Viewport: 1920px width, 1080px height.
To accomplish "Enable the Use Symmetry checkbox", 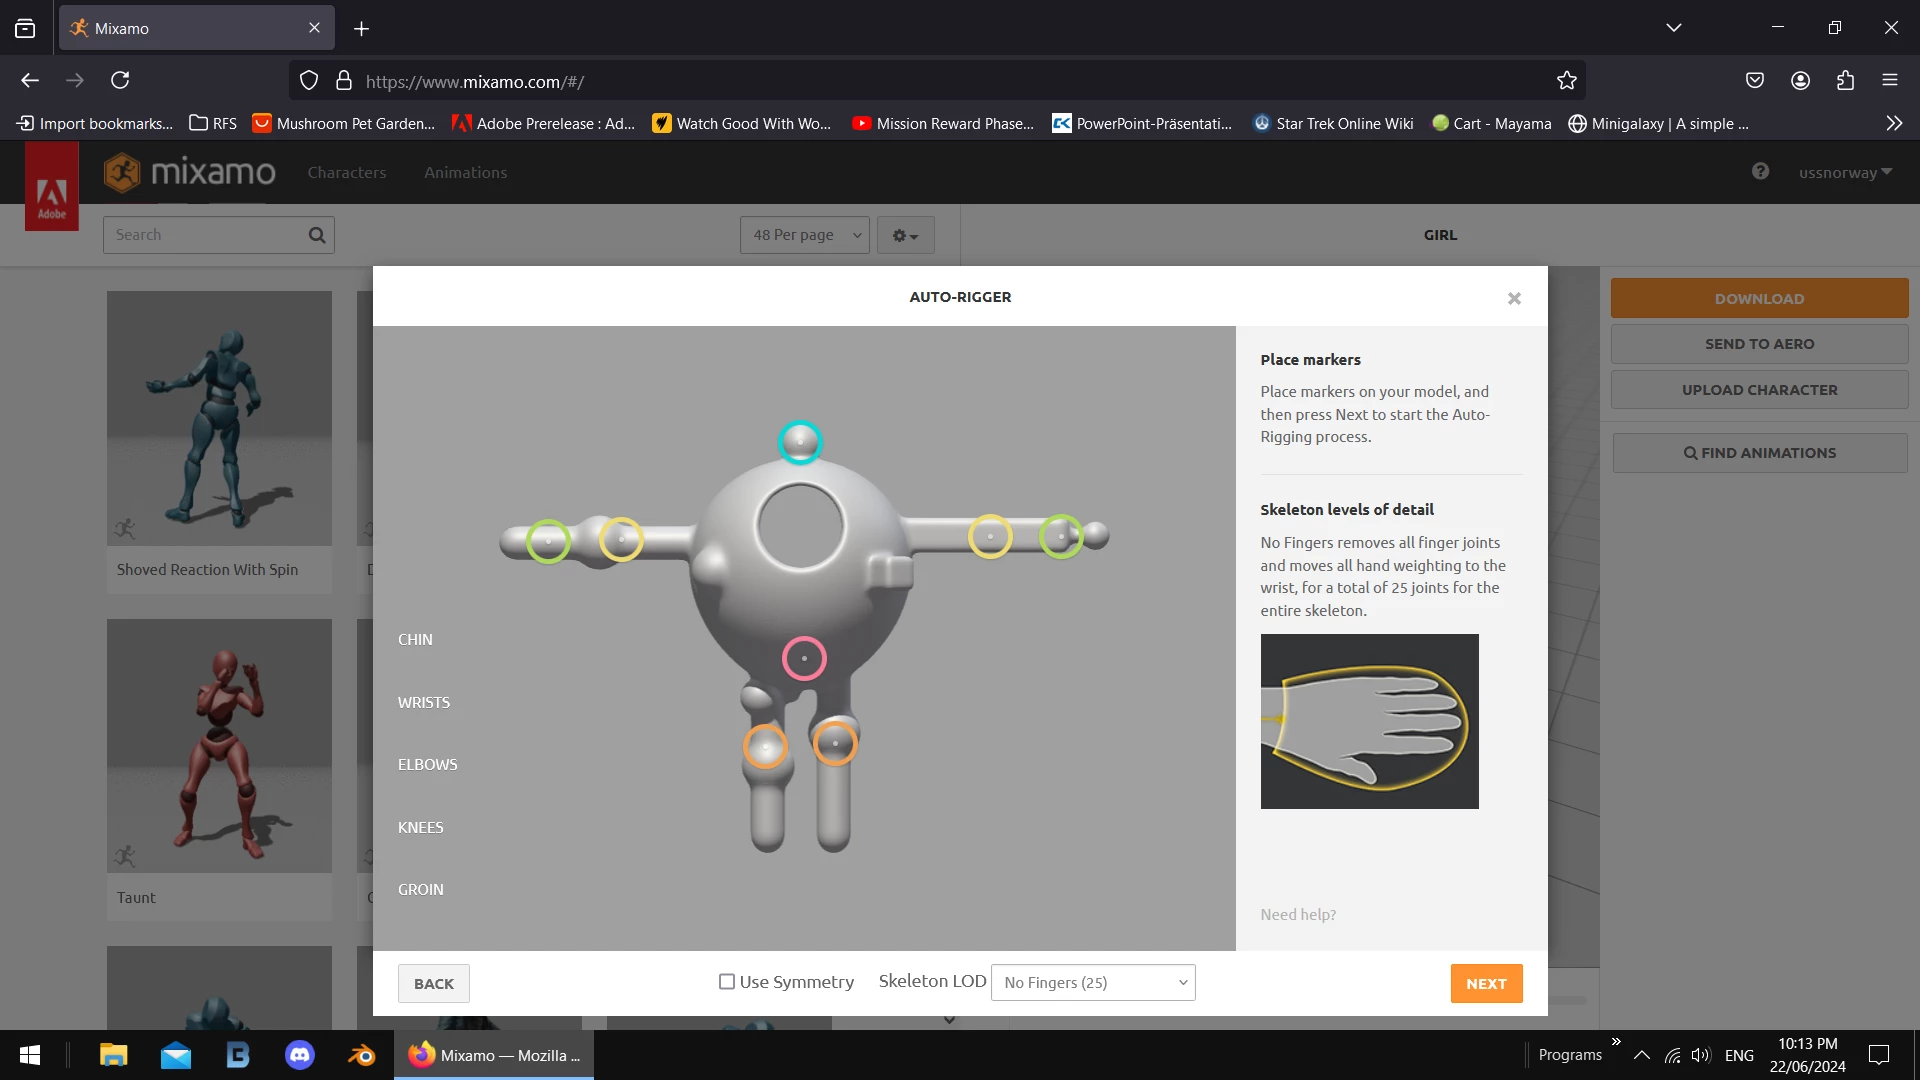I will click(x=727, y=982).
